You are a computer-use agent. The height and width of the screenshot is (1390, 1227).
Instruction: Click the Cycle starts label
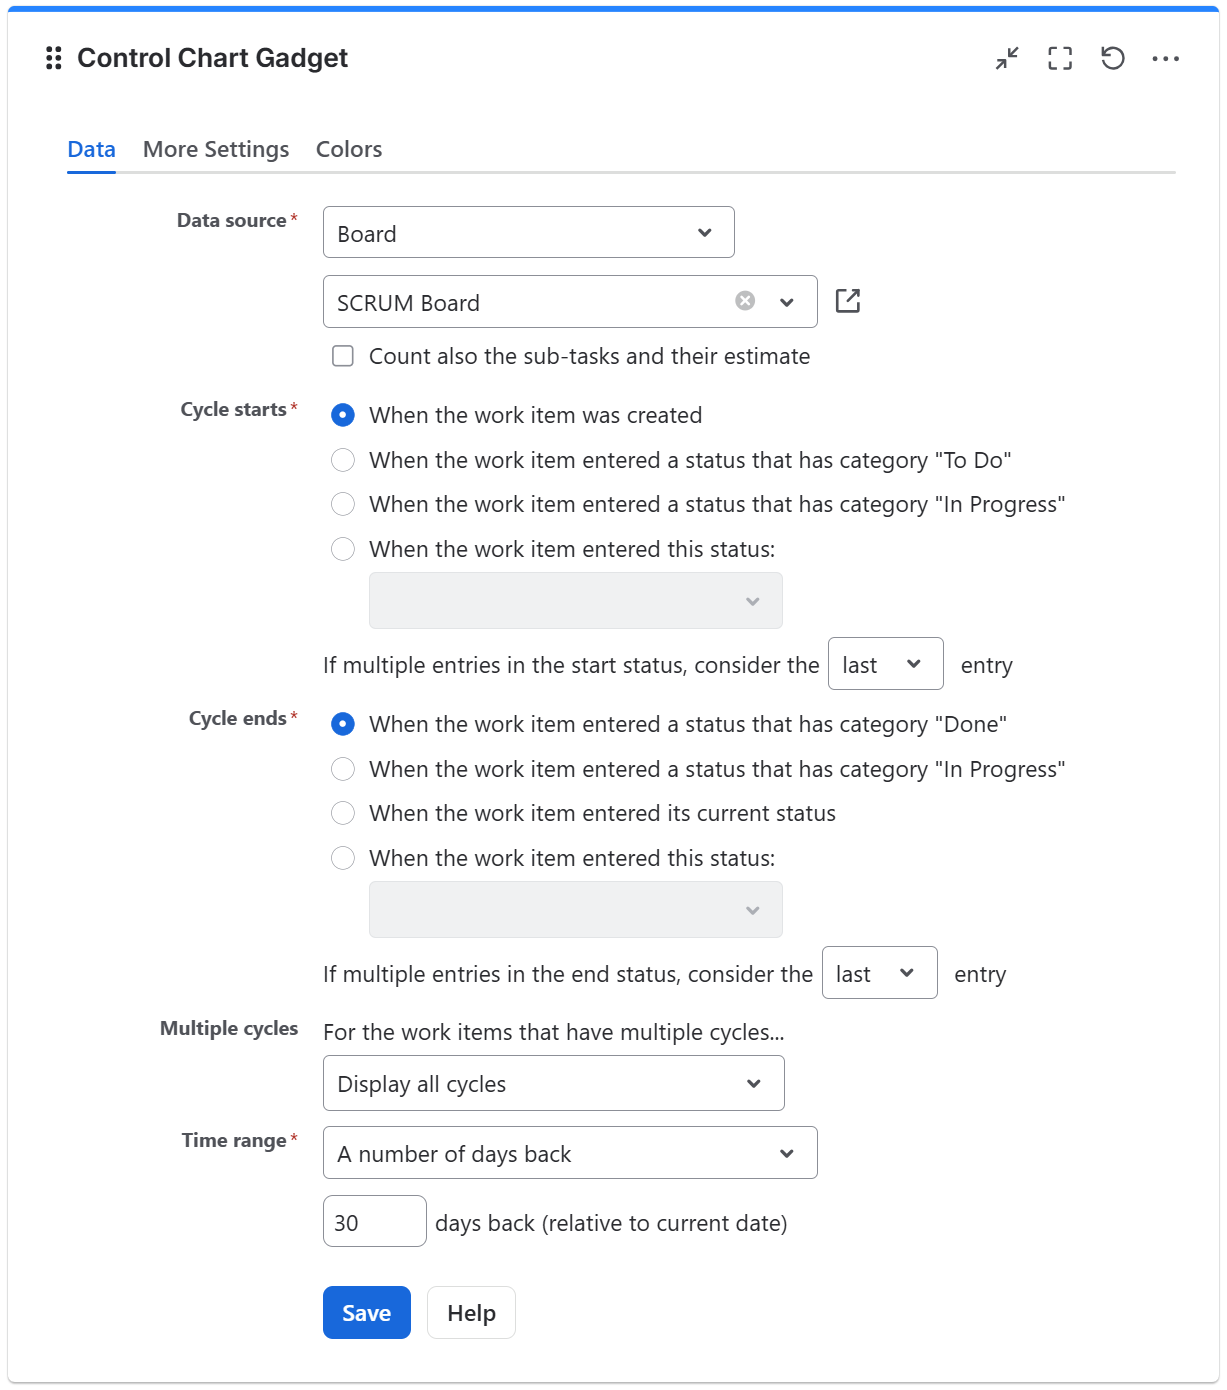[233, 409]
